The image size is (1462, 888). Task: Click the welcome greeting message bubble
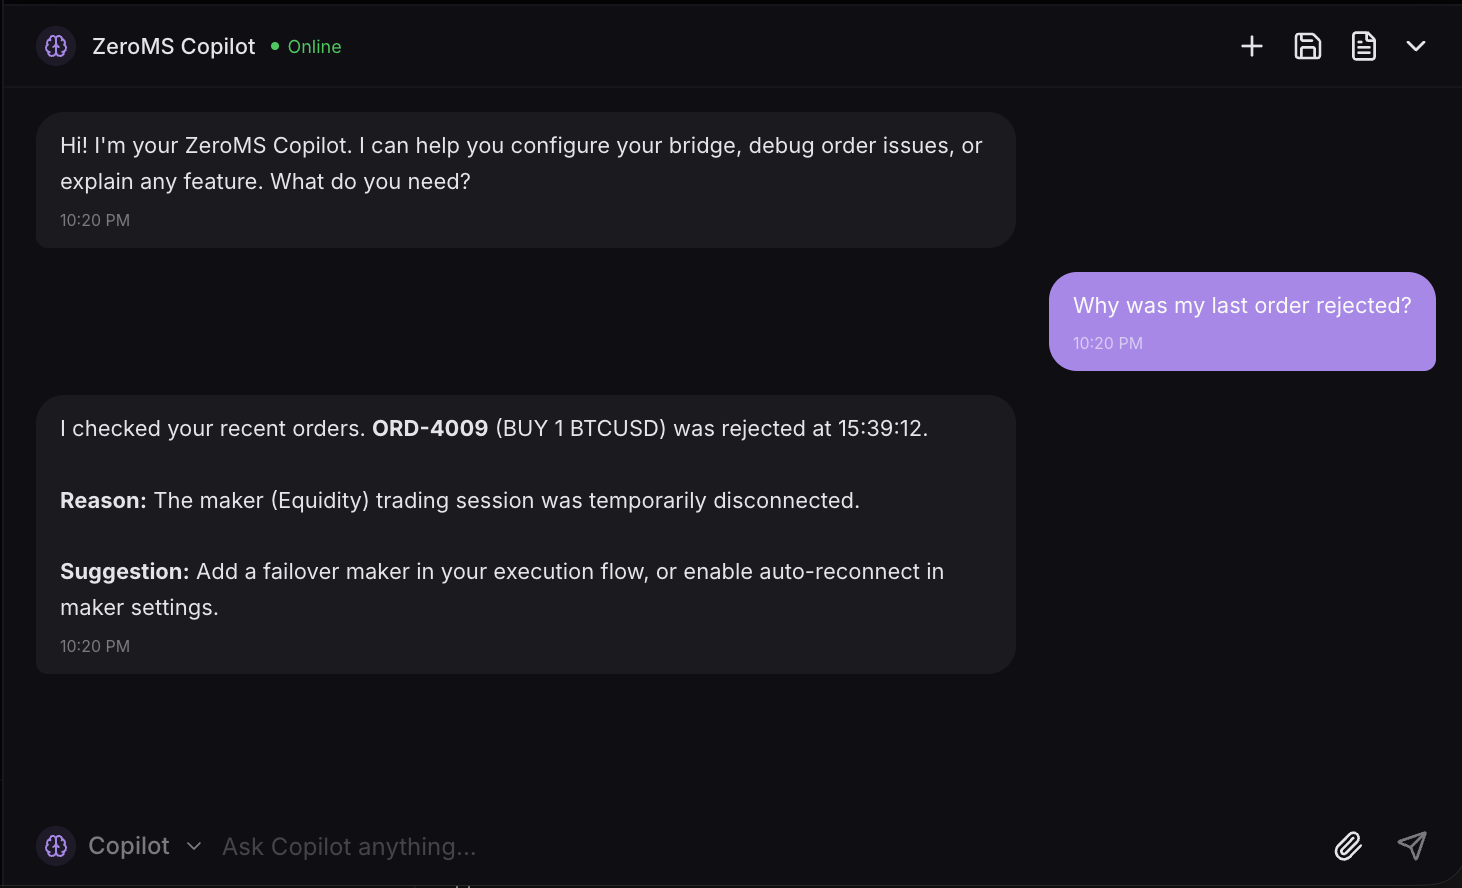tap(525, 180)
